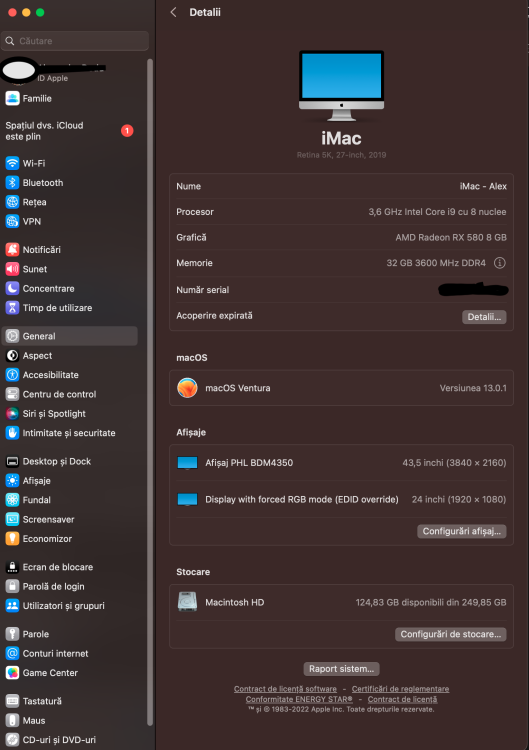Go back using the Detalii chevron
This screenshot has height=750, width=529.
[174, 12]
